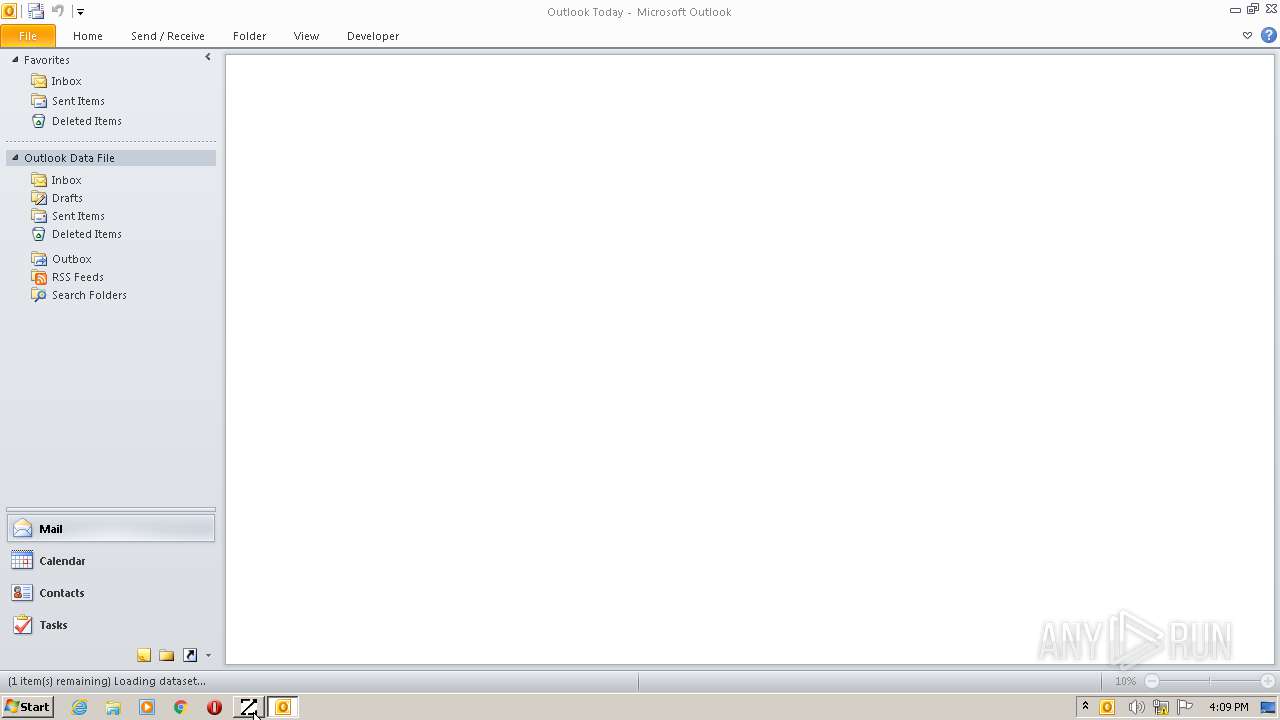Switch to the Folder tab
The image size is (1280, 720).
pos(250,36)
